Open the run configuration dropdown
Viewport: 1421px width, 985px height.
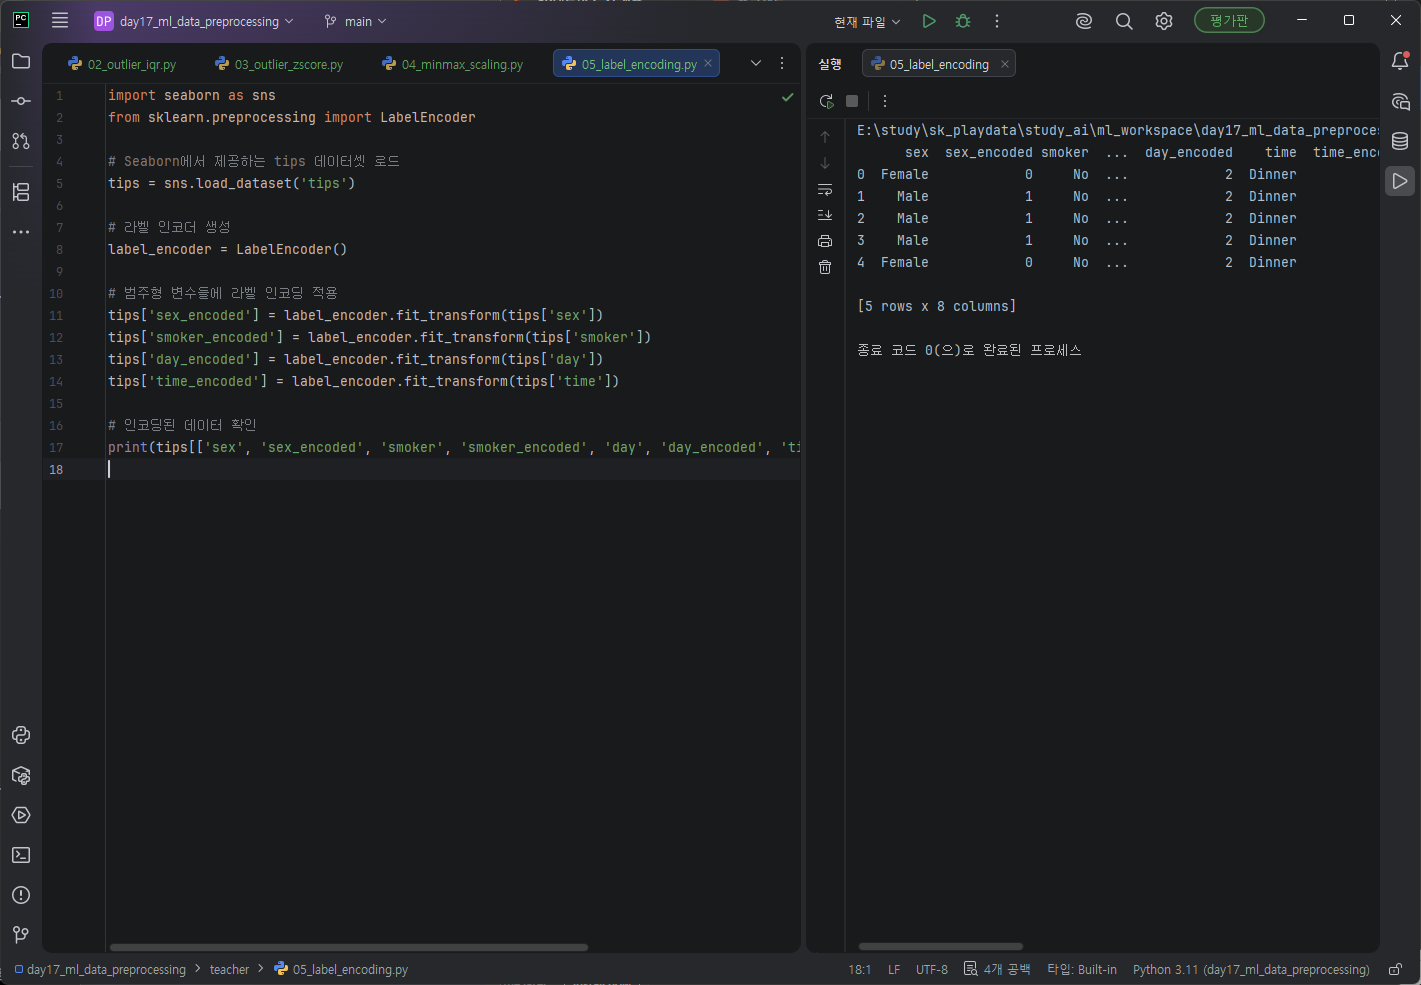point(867,21)
